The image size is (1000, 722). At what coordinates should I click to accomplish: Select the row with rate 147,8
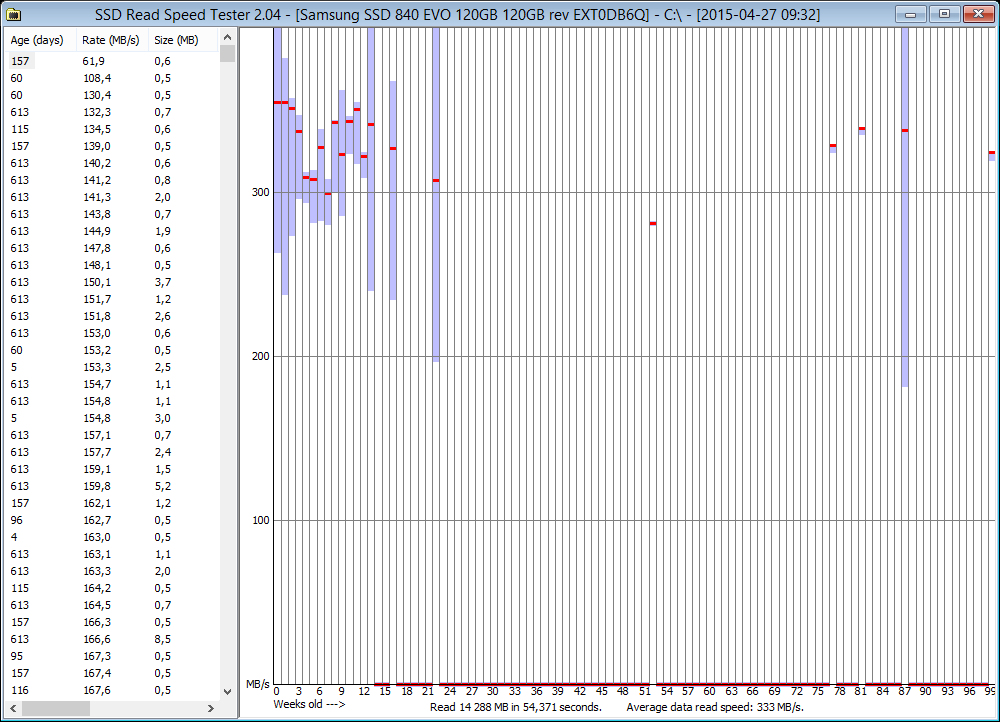[112, 248]
